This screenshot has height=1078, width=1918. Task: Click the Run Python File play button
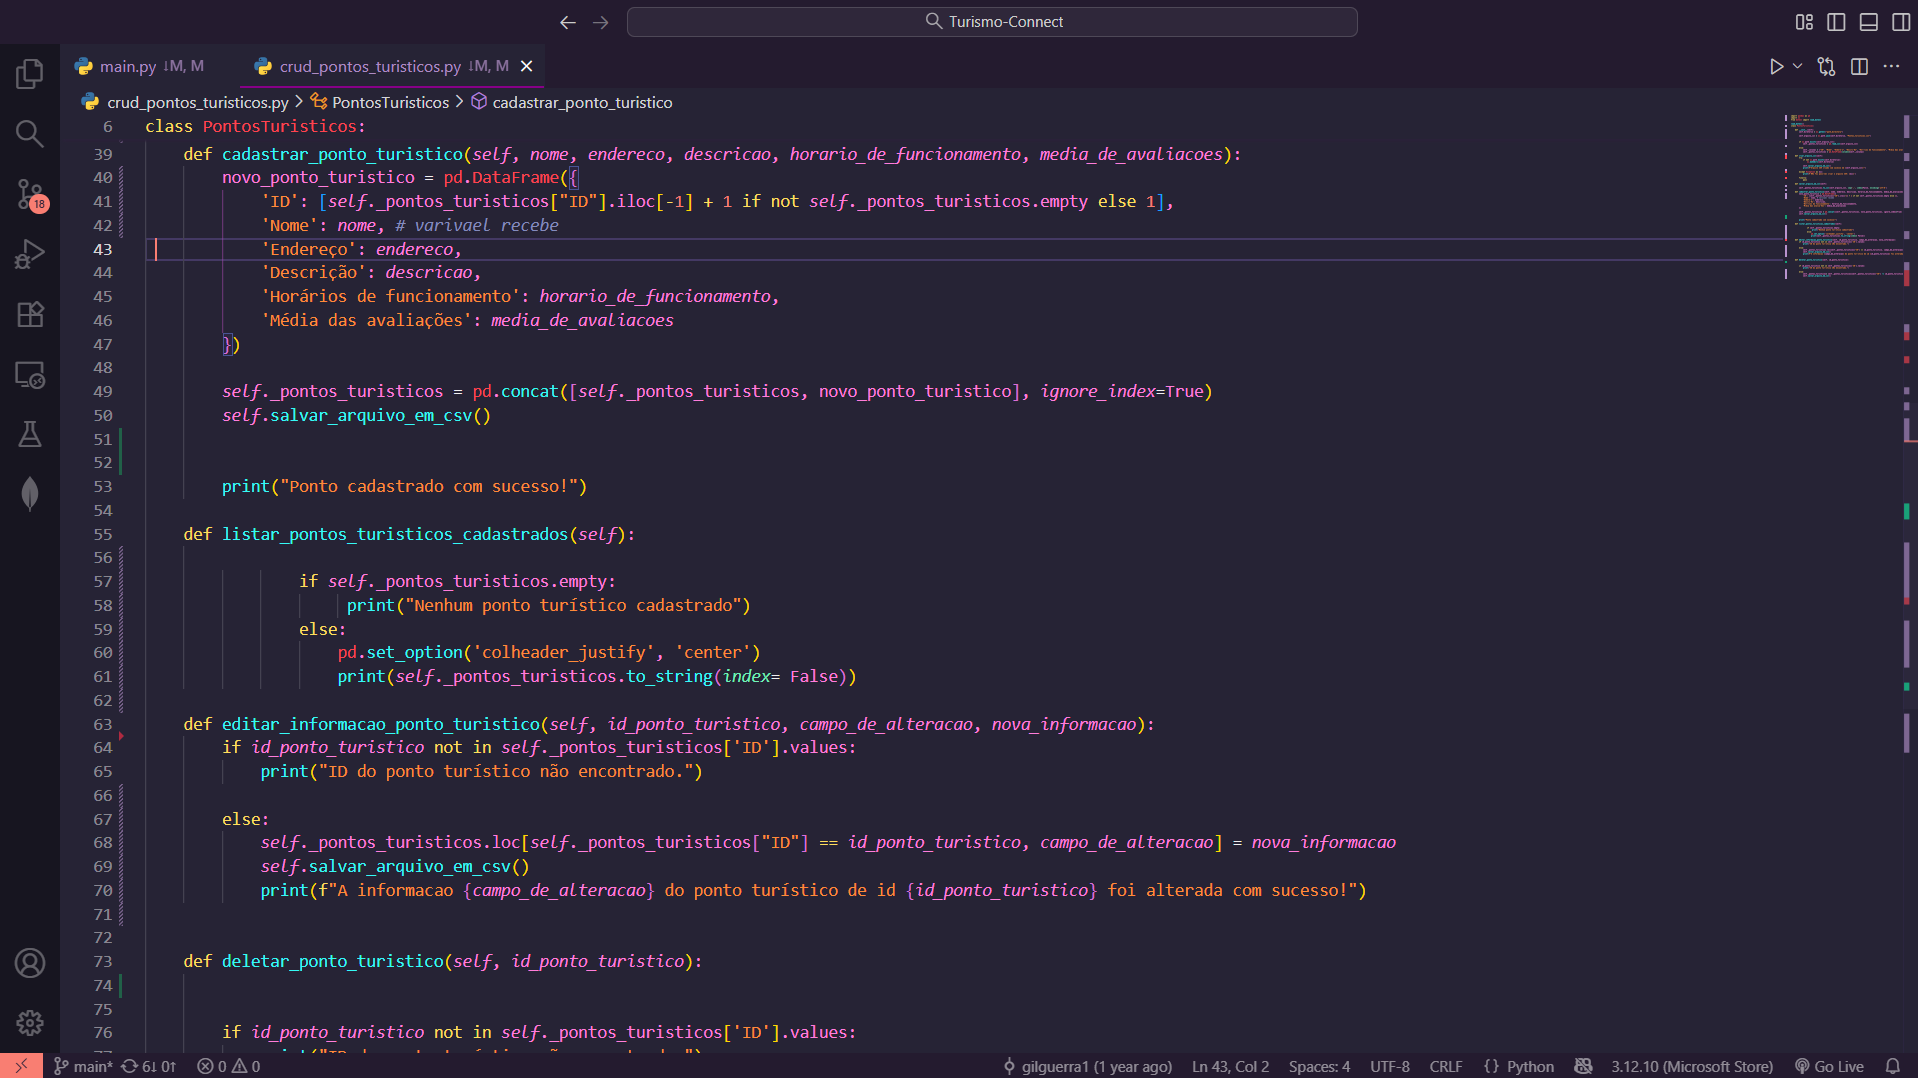[1776, 67]
